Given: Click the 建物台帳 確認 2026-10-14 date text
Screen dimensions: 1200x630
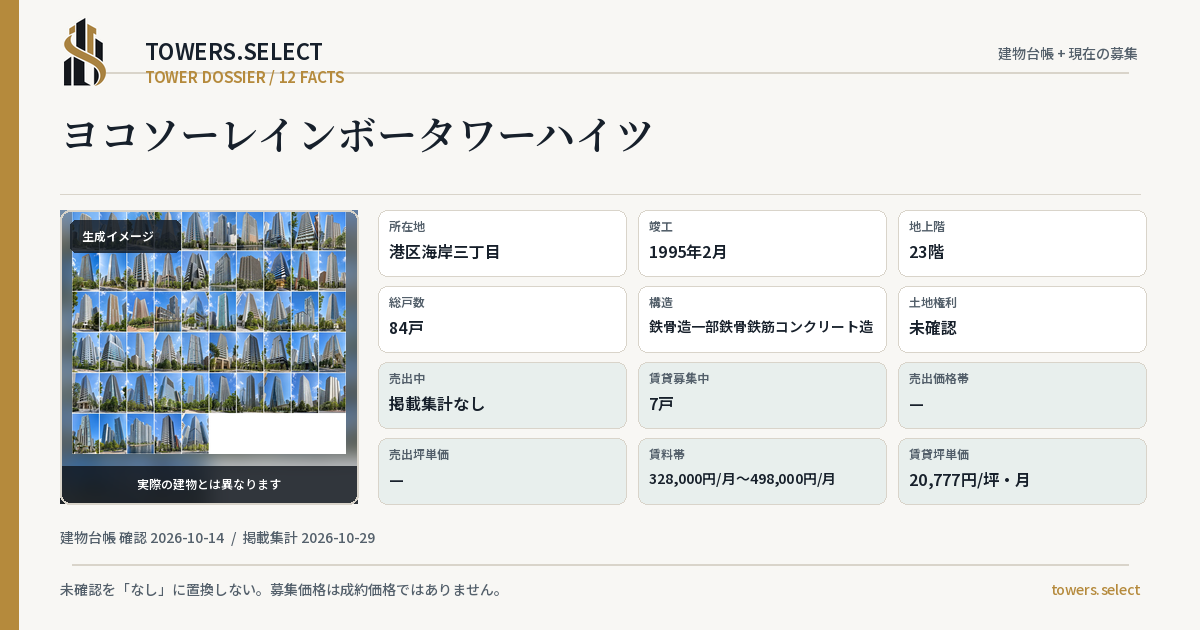Looking at the screenshot, I should tap(142, 538).
